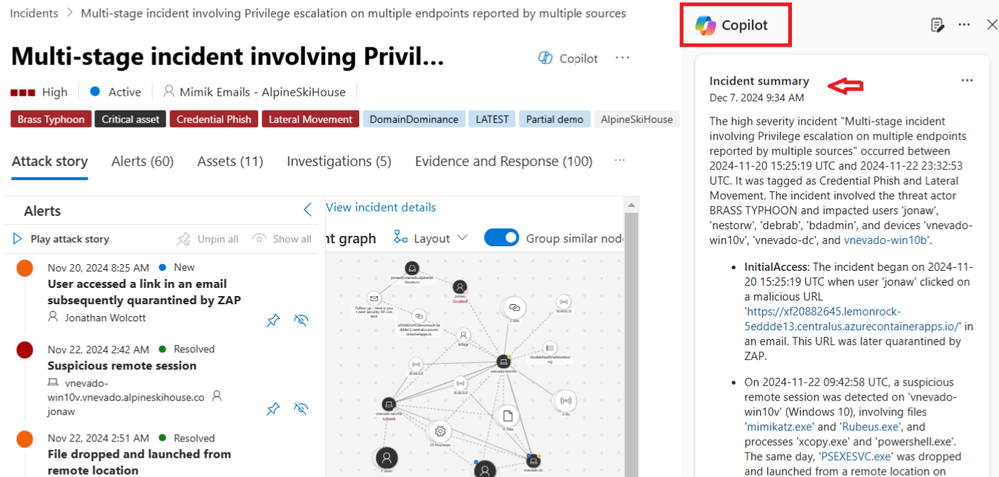This screenshot has height=477, width=999.
Task: Play attack story
Action: pos(61,239)
